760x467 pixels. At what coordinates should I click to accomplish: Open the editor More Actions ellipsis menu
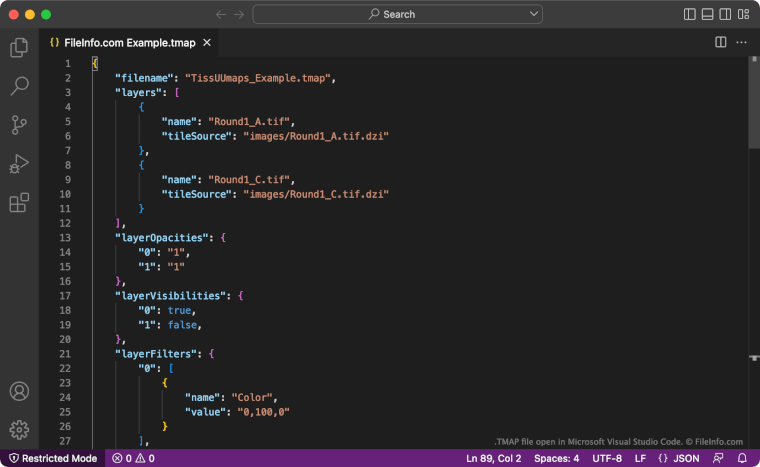point(742,42)
